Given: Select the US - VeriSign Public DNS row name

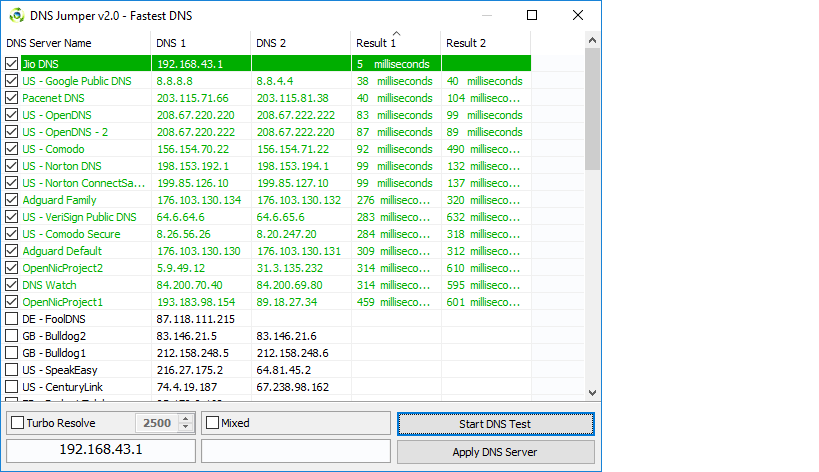Looking at the screenshot, I should coord(79,217).
